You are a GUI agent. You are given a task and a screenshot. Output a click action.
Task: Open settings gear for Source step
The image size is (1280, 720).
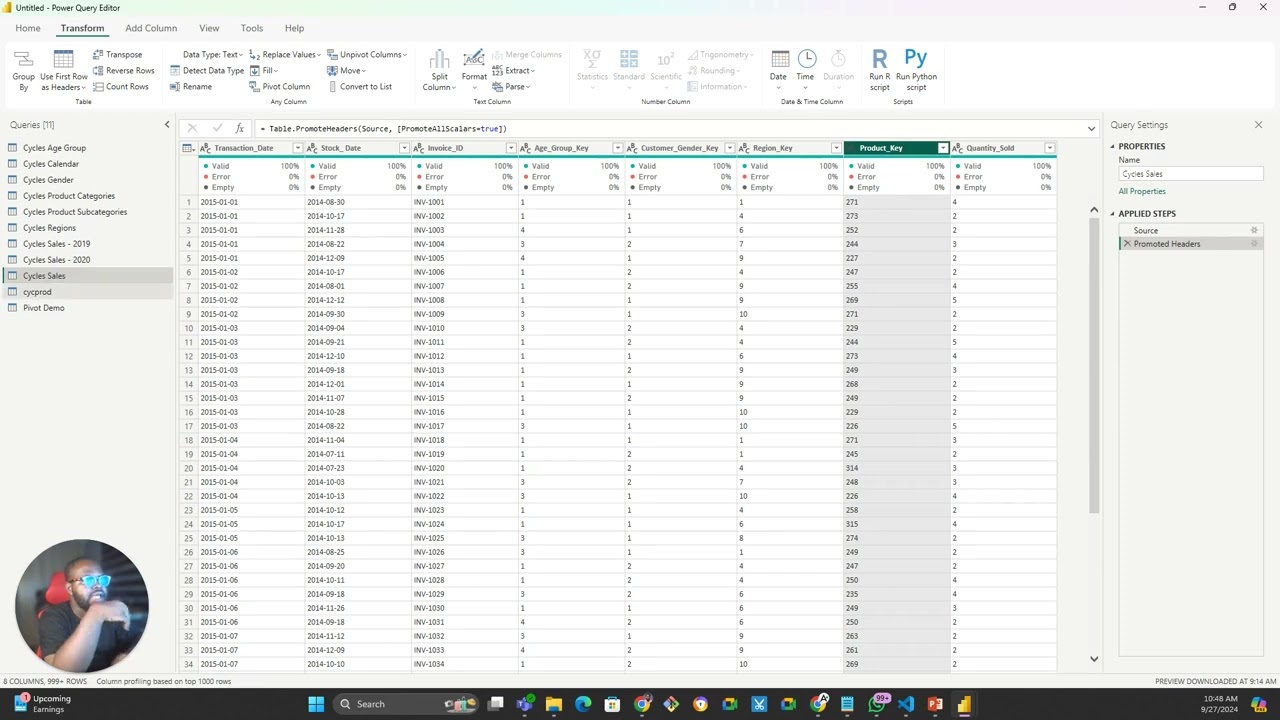point(1254,230)
